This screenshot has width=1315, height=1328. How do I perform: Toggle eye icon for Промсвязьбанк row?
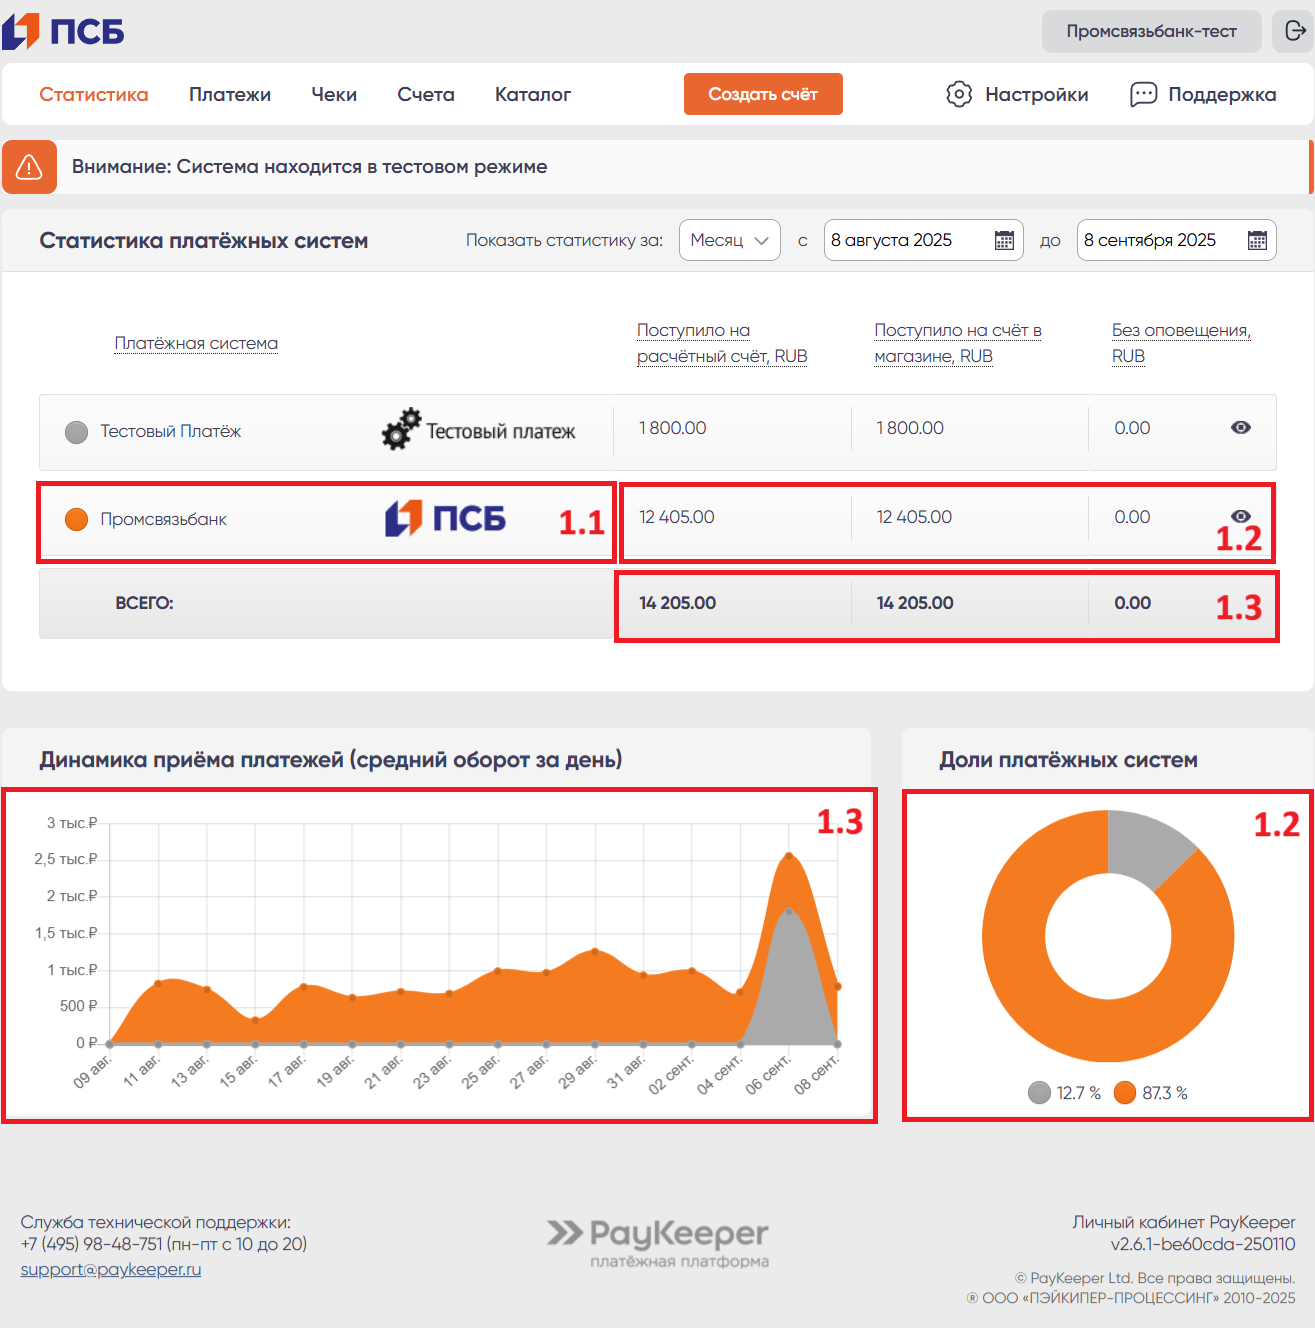pyautogui.click(x=1240, y=516)
